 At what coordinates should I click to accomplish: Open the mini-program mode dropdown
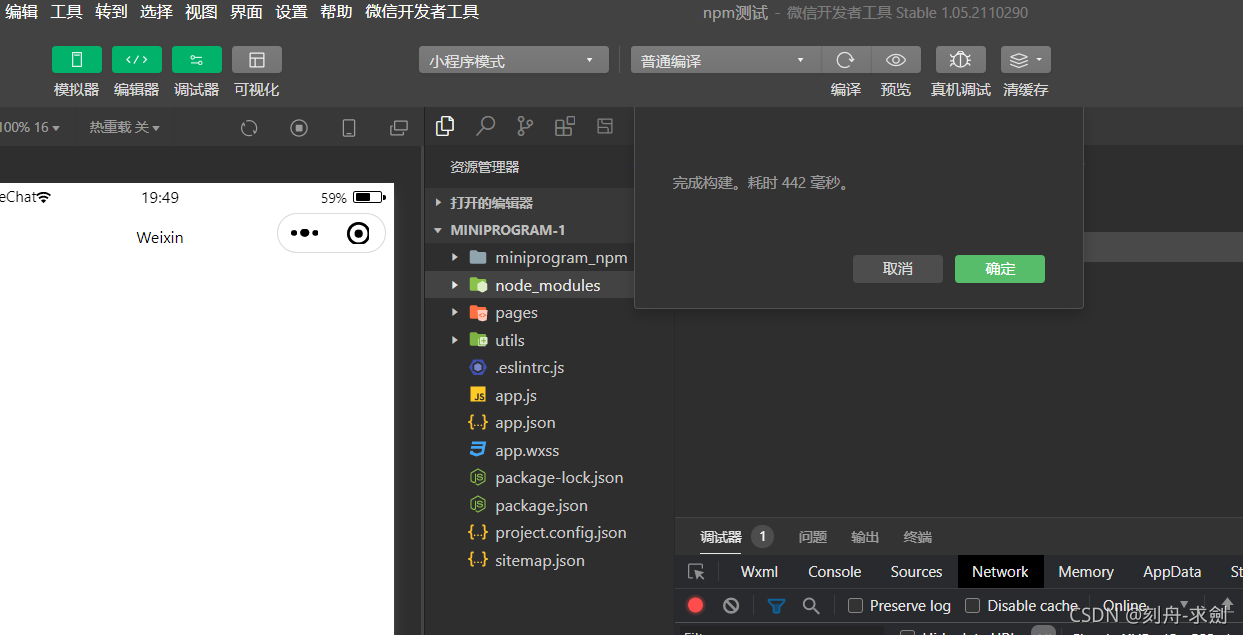[x=514, y=60]
